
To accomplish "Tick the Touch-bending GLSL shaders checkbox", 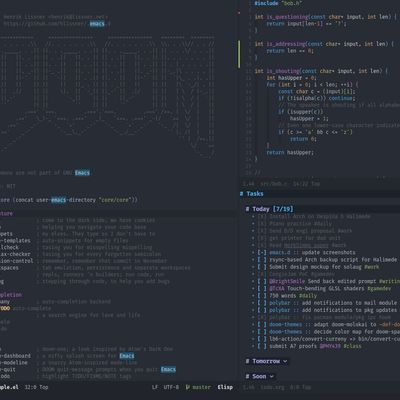I will [262, 289].
